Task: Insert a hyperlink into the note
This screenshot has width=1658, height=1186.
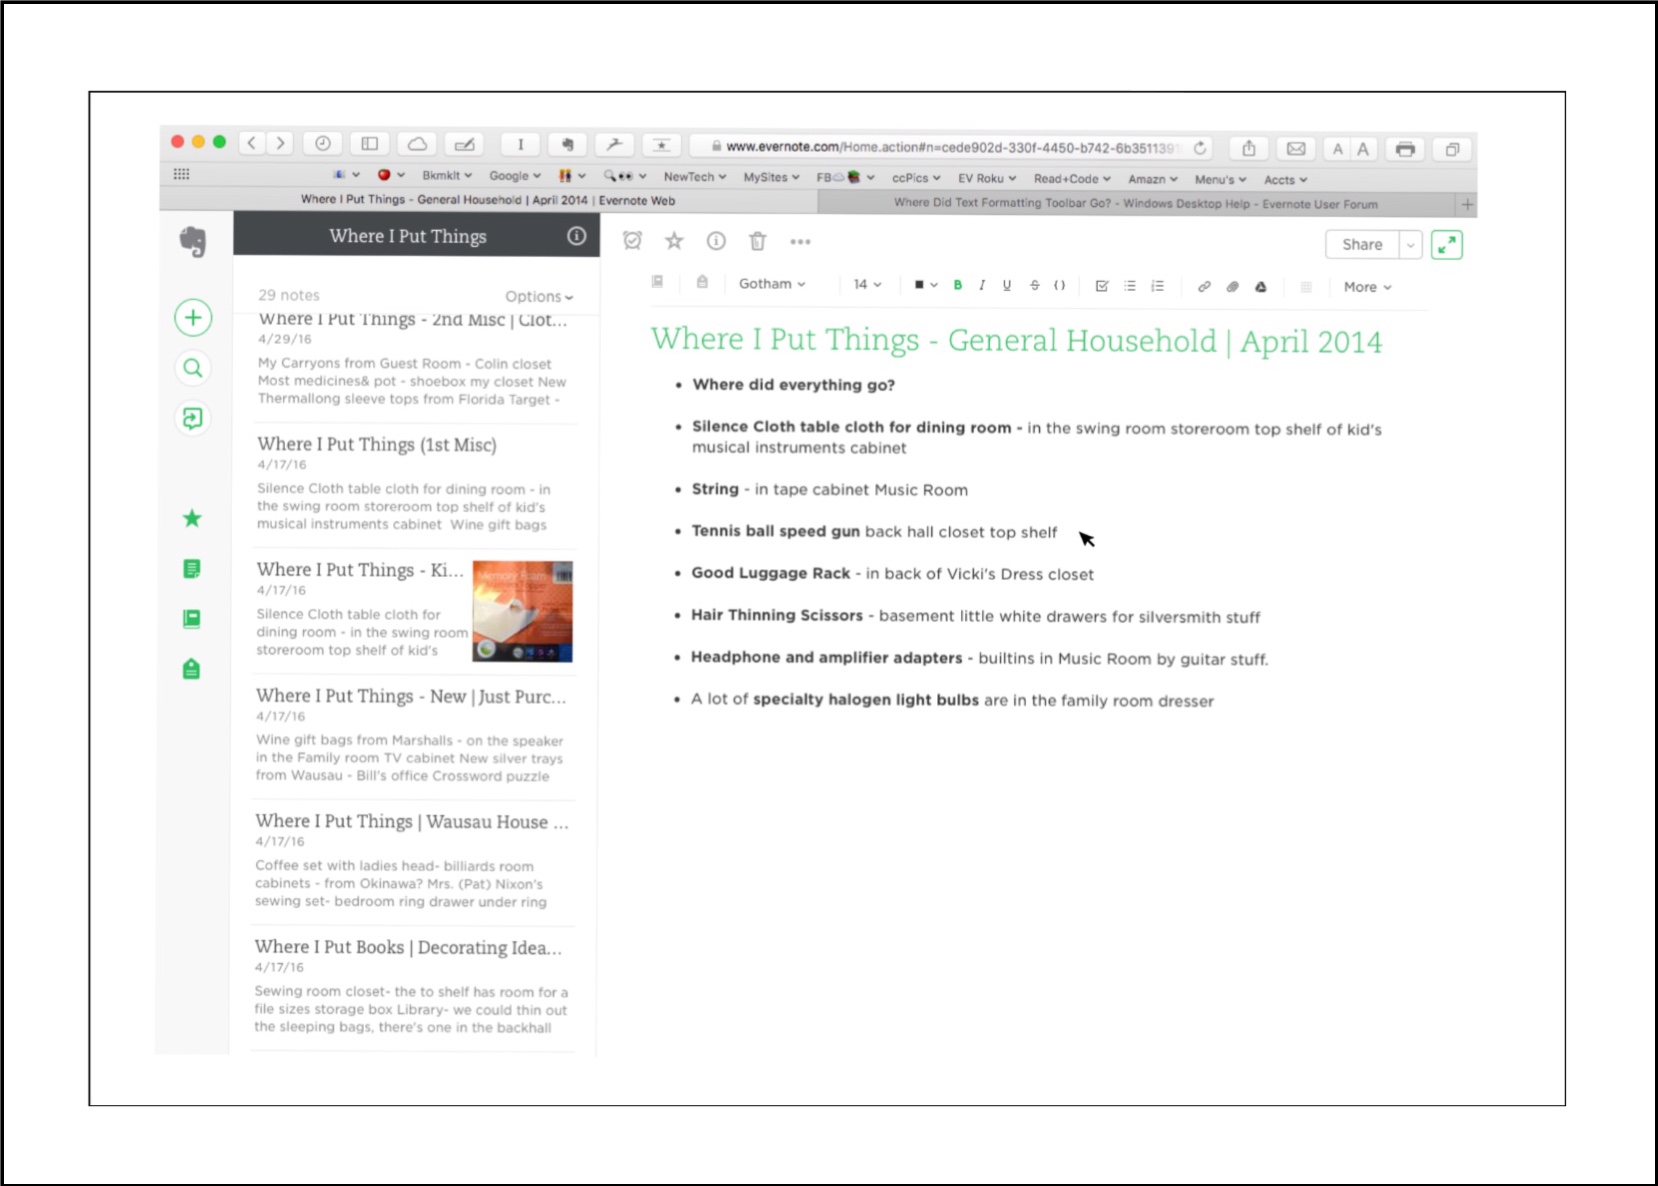Action: [1203, 286]
